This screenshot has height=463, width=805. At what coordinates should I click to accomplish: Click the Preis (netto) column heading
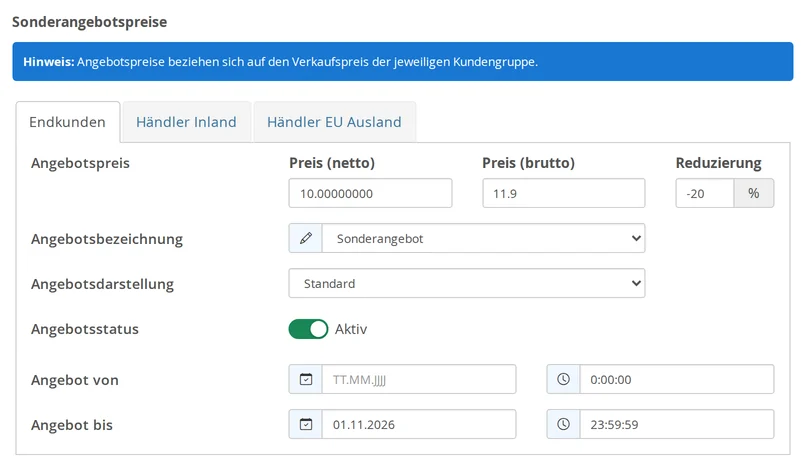tap(332, 163)
